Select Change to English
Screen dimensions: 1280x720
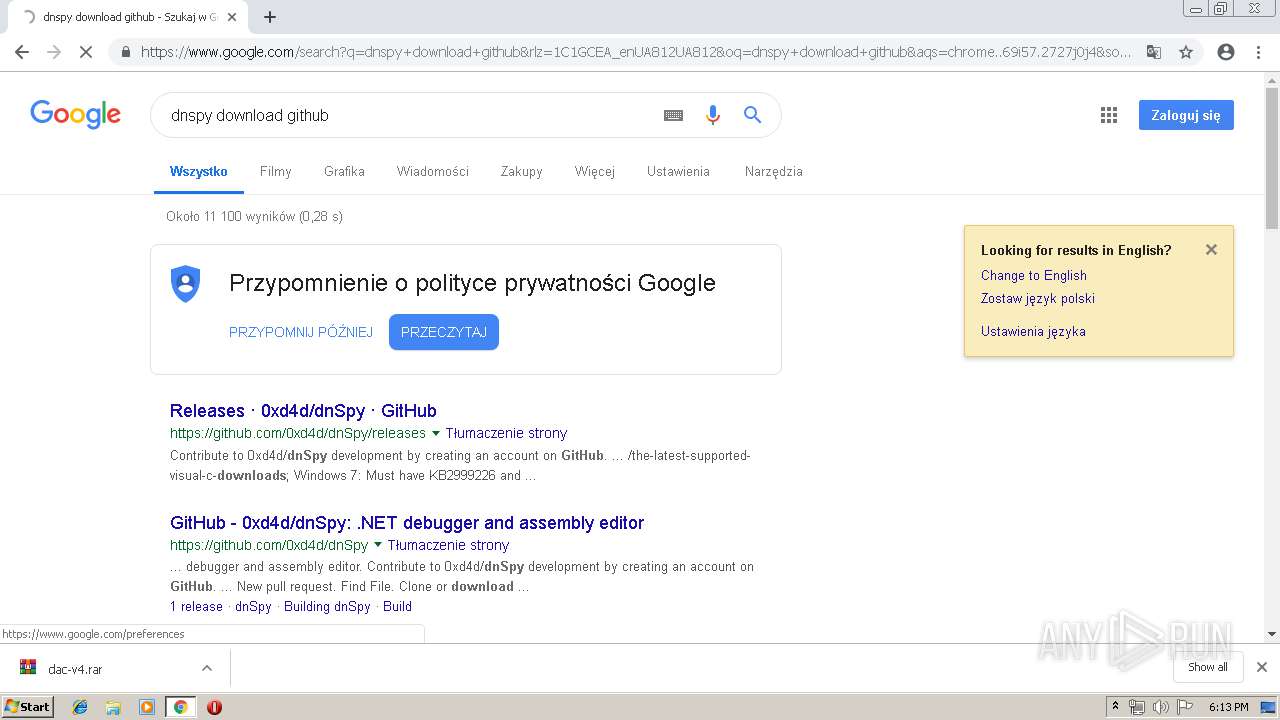tap(1034, 275)
